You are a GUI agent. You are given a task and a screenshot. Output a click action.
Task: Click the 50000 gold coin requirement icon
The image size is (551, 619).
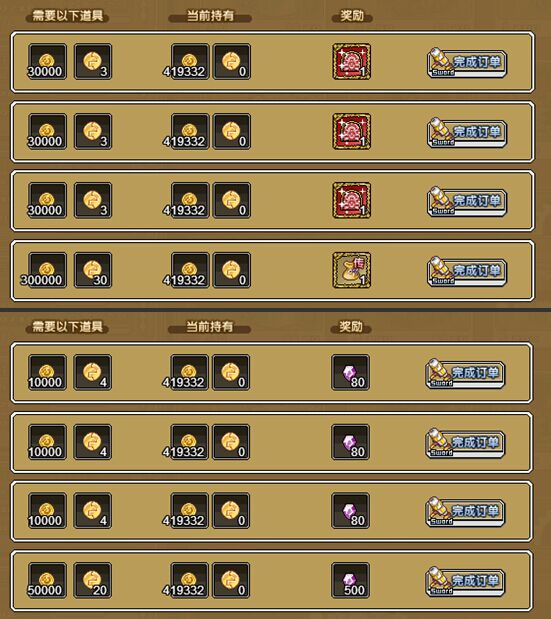point(47,580)
